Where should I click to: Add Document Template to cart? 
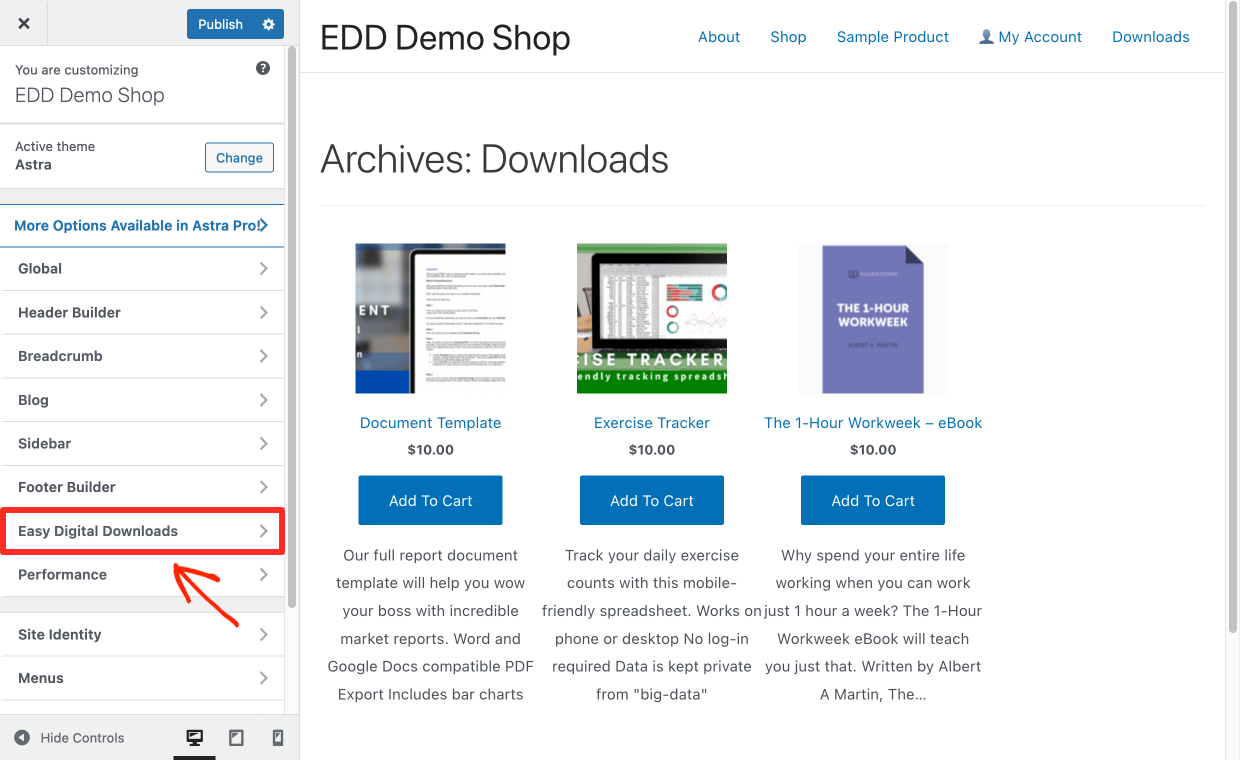(430, 501)
